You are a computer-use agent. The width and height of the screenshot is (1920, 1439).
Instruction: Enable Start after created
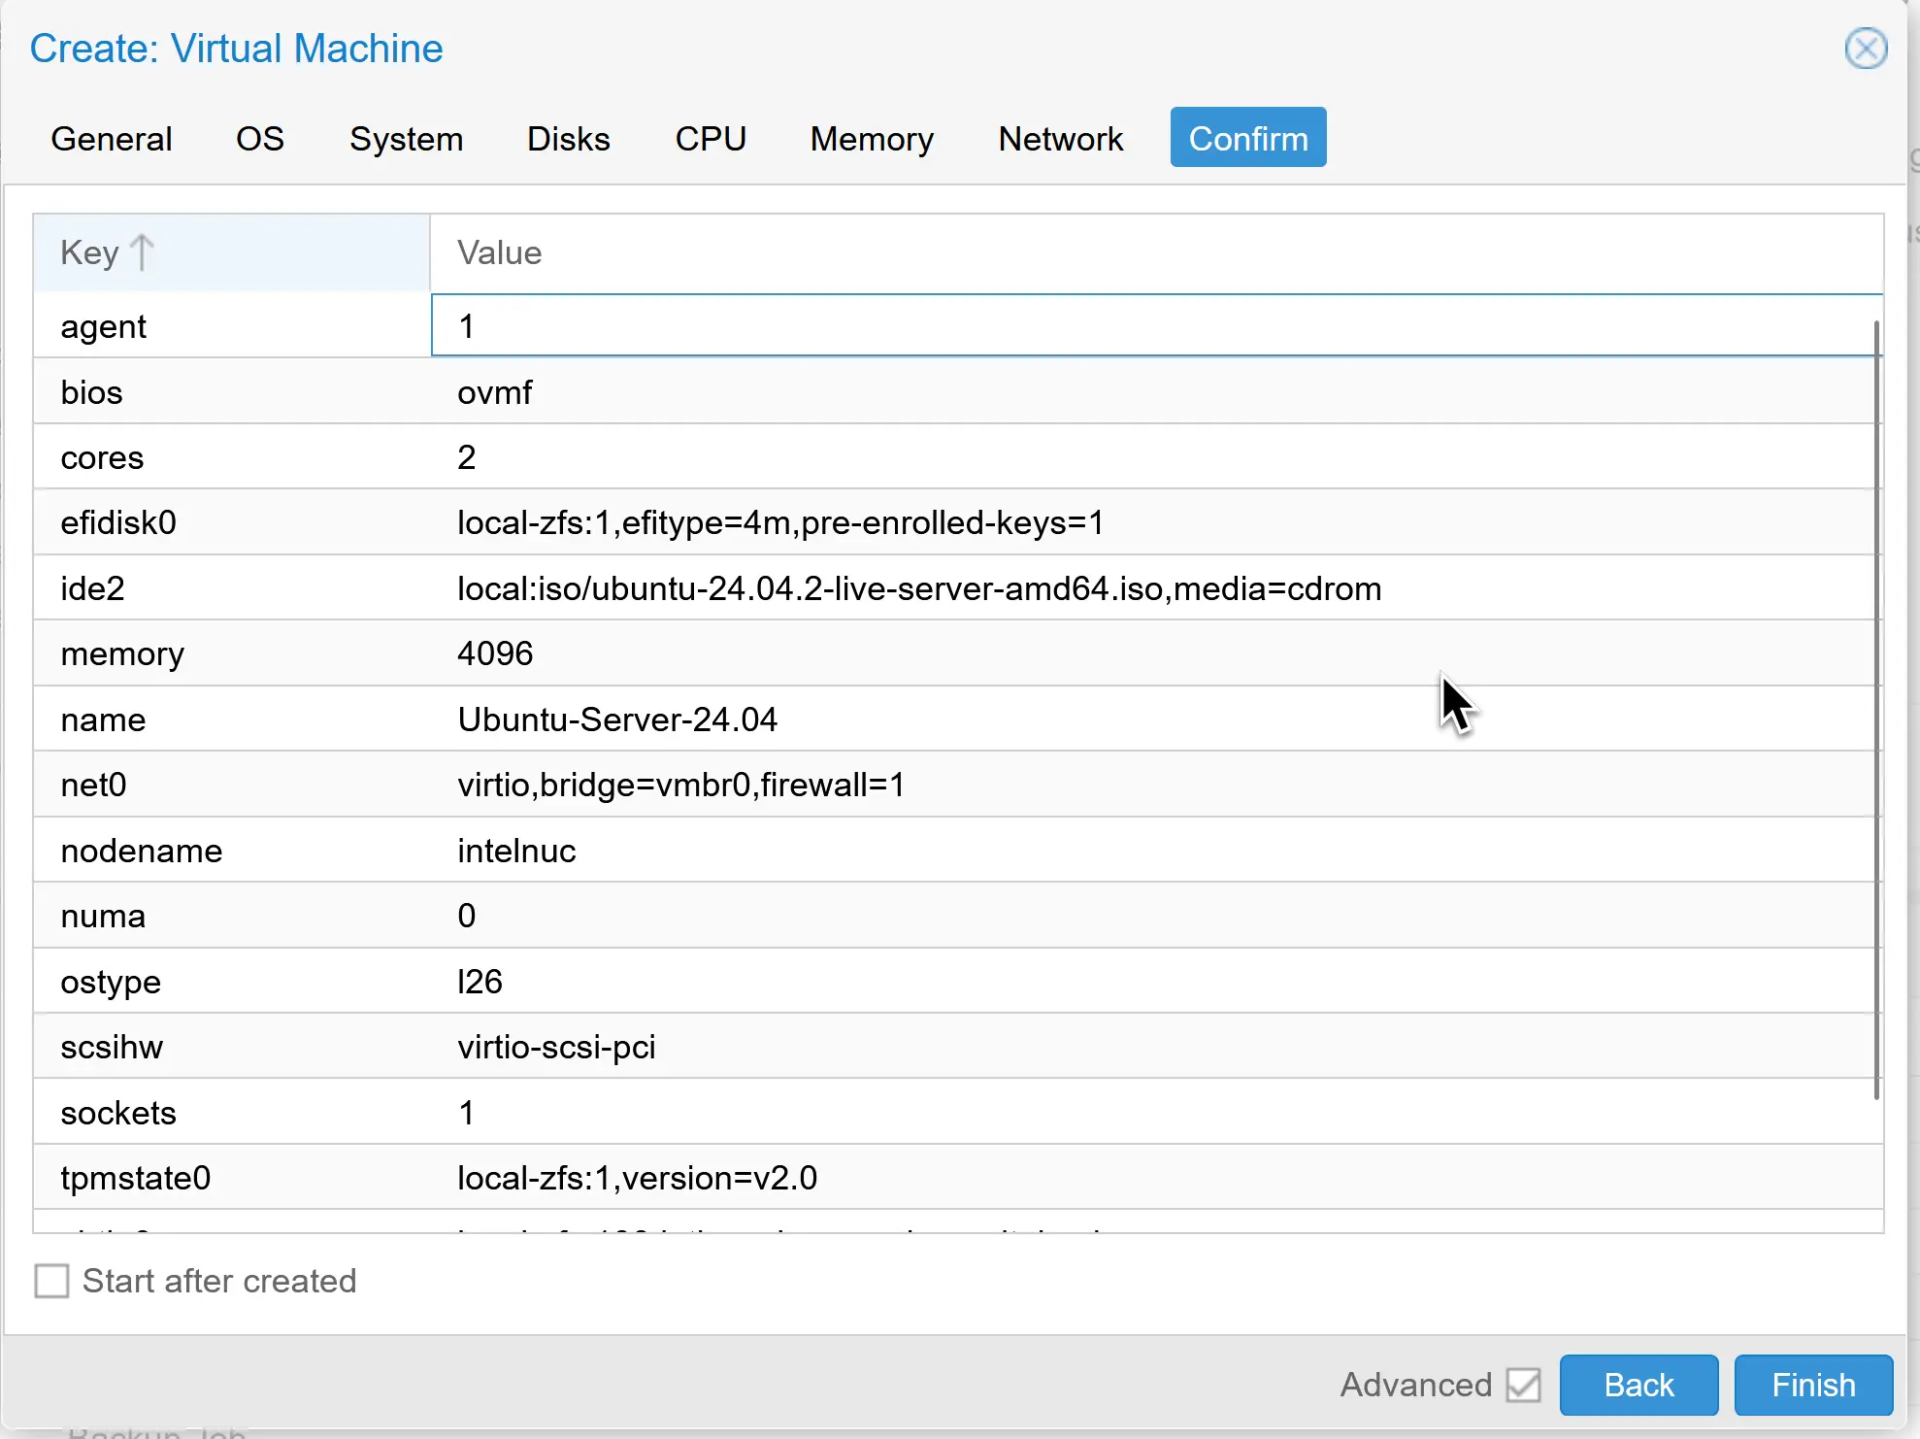51,1281
